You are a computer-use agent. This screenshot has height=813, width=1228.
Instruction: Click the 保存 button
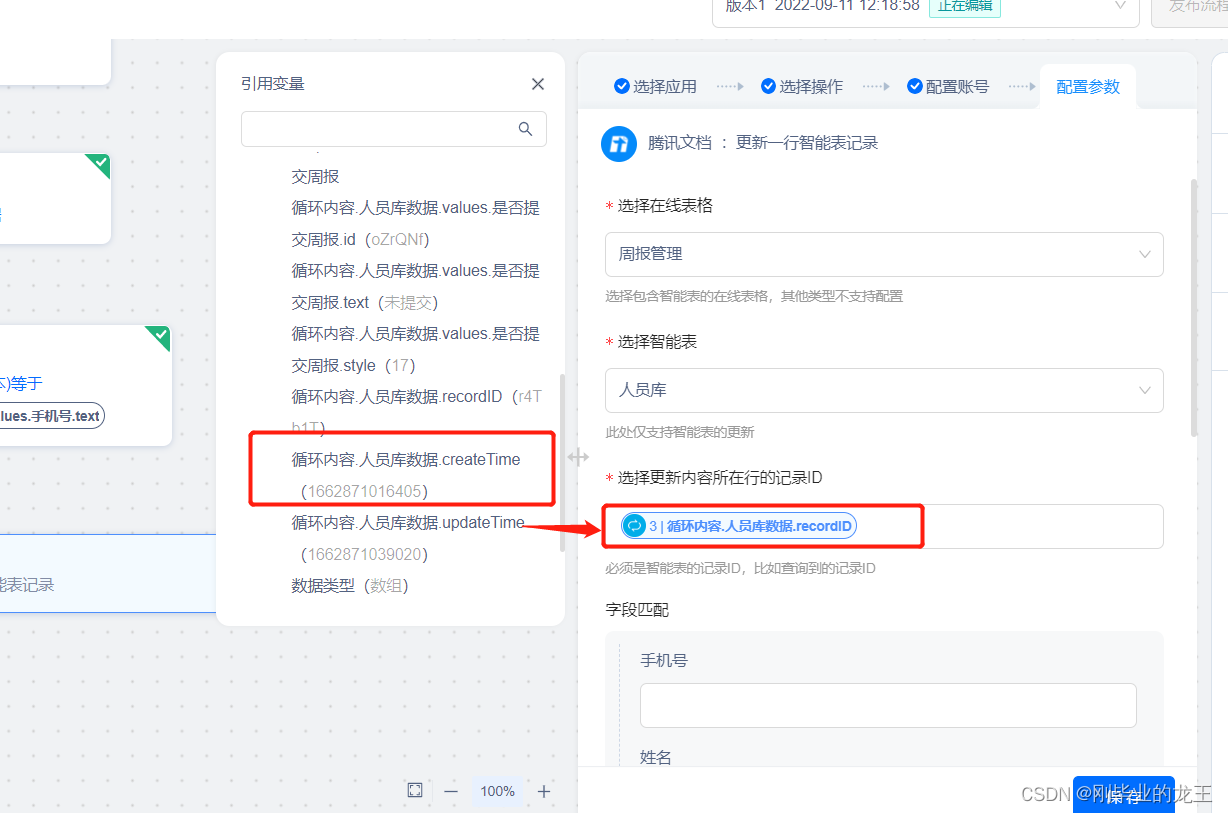coord(1123,796)
